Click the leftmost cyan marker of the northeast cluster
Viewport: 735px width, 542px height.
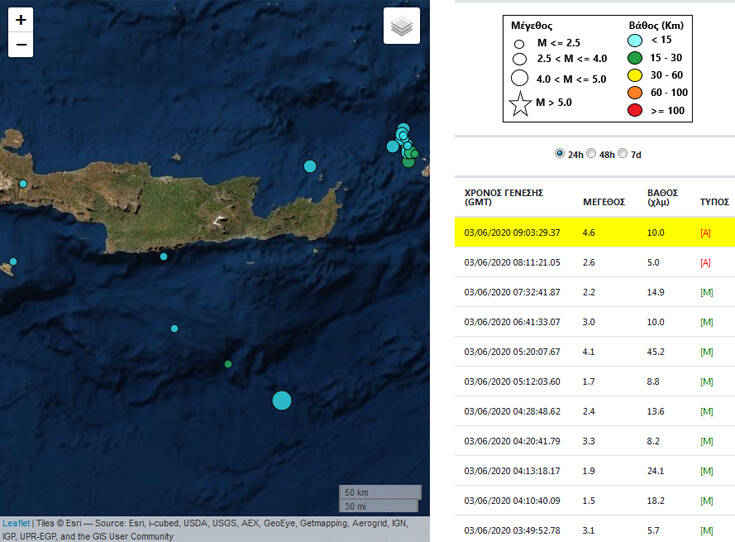pos(392,146)
